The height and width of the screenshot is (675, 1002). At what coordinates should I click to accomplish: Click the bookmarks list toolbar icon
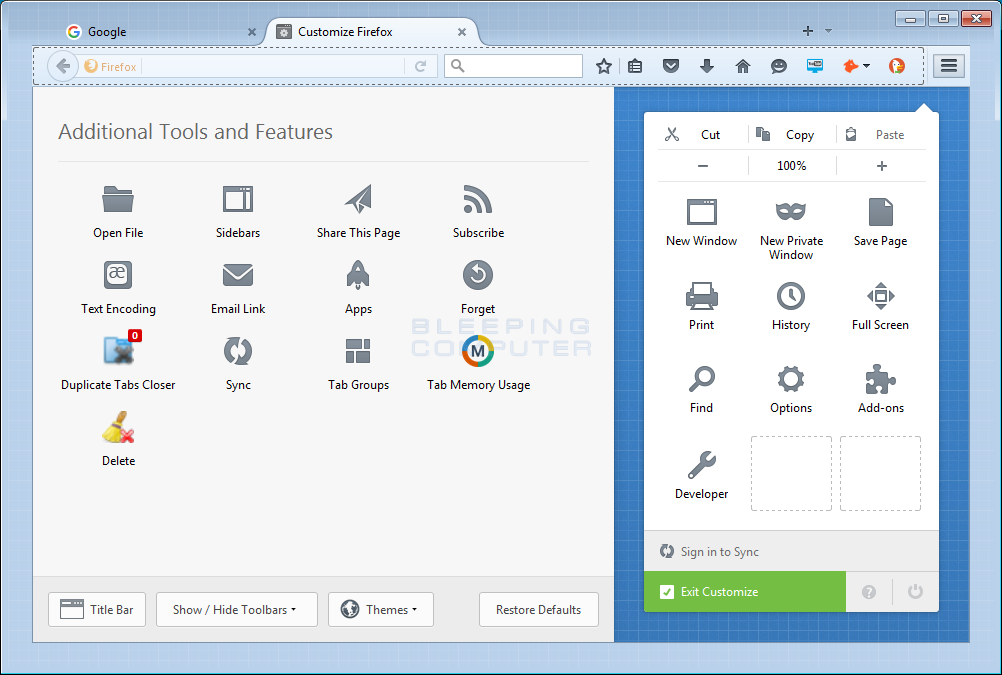click(635, 66)
